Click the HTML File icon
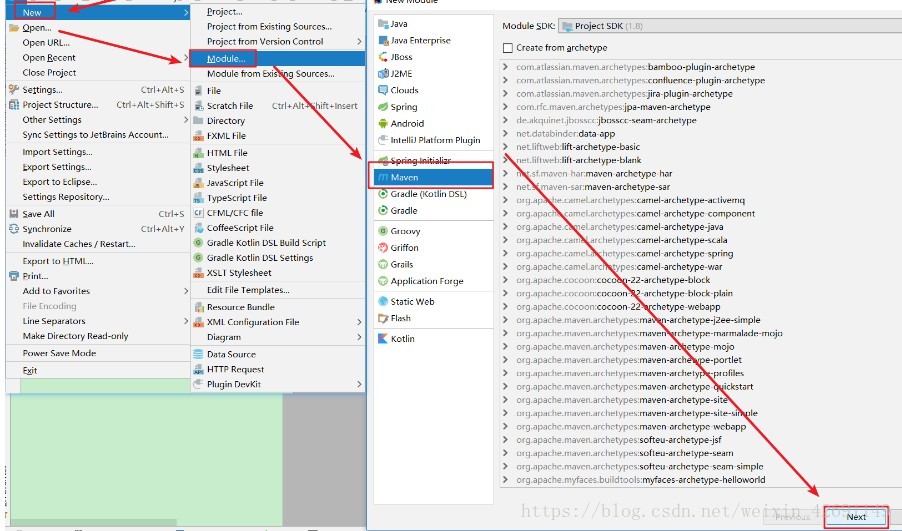 pyautogui.click(x=198, y=152)
